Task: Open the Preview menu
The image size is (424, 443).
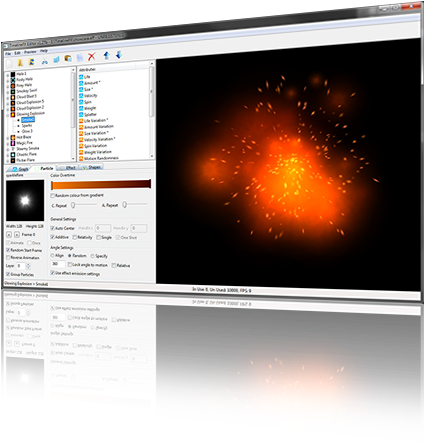Action: pyautogui.click(x=30, y=52)
